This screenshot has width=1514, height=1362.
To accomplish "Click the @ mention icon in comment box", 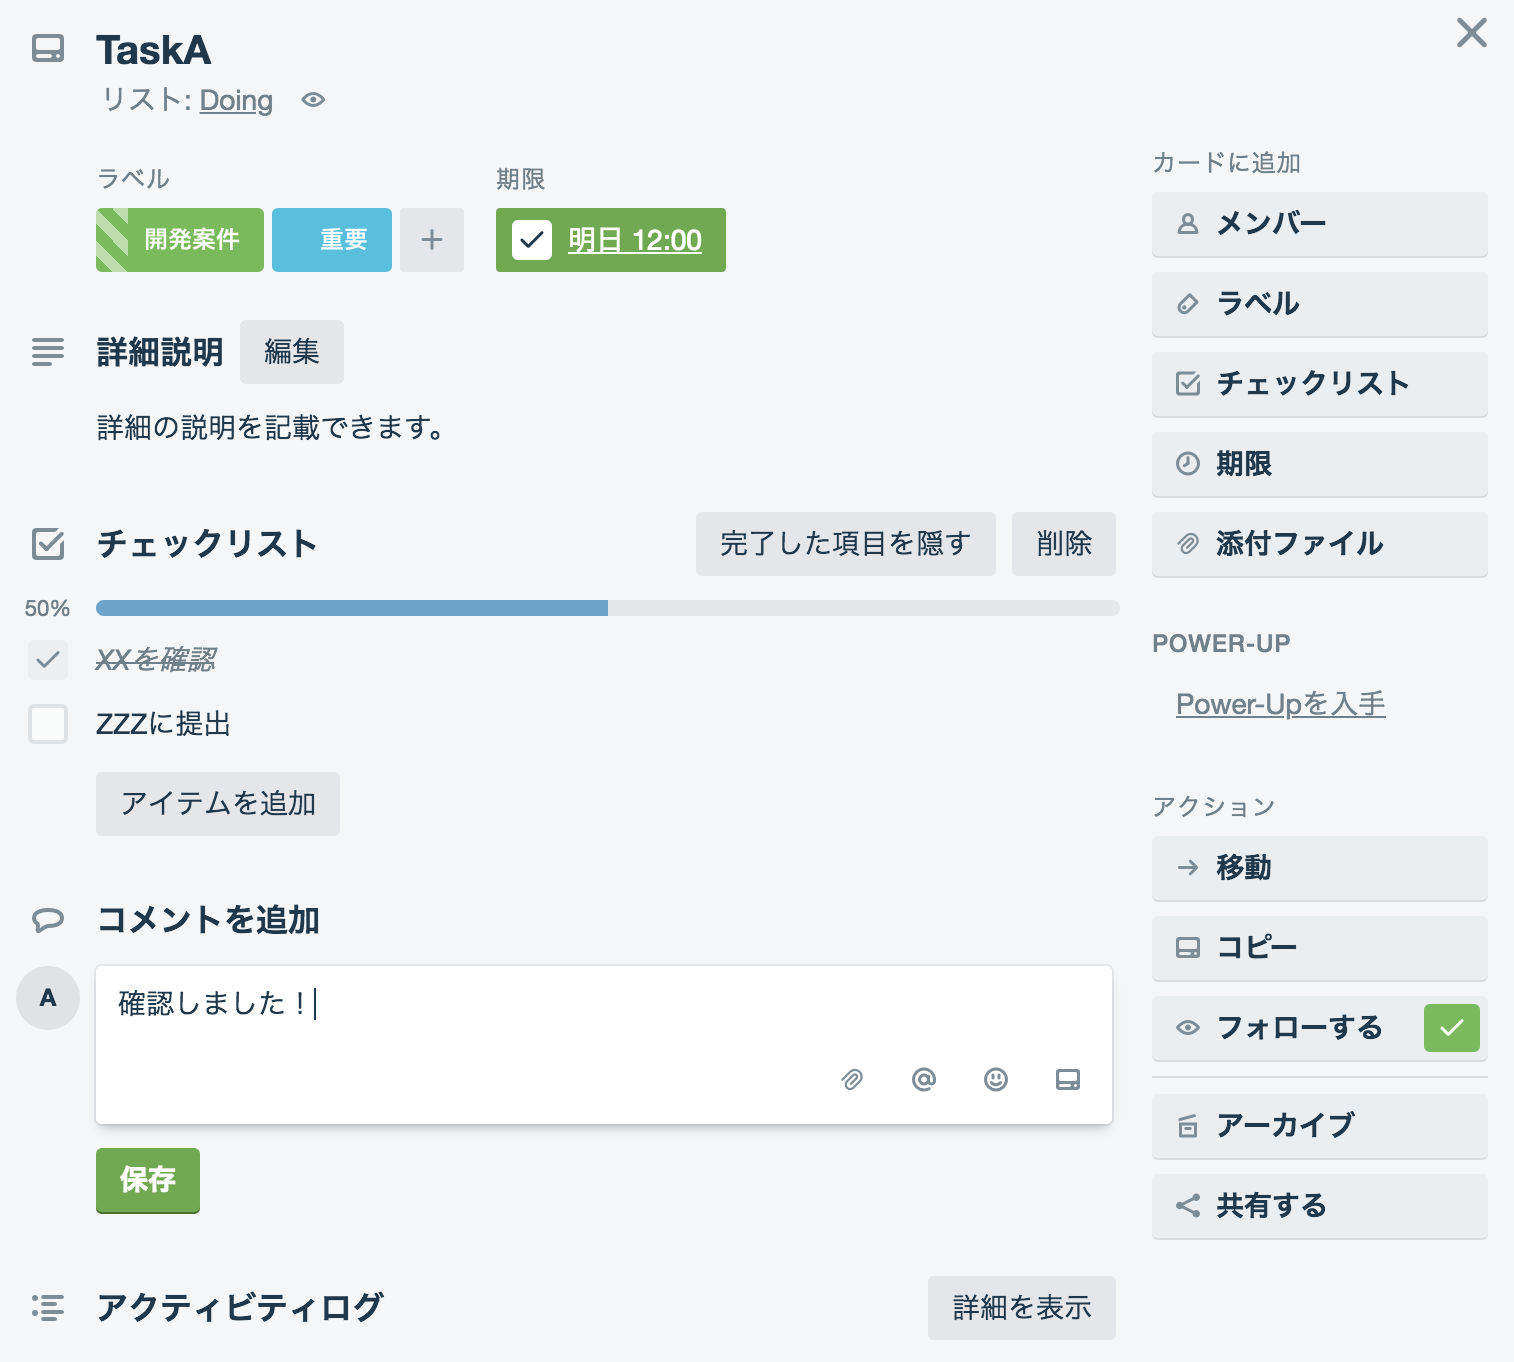I will [924, 1079].
